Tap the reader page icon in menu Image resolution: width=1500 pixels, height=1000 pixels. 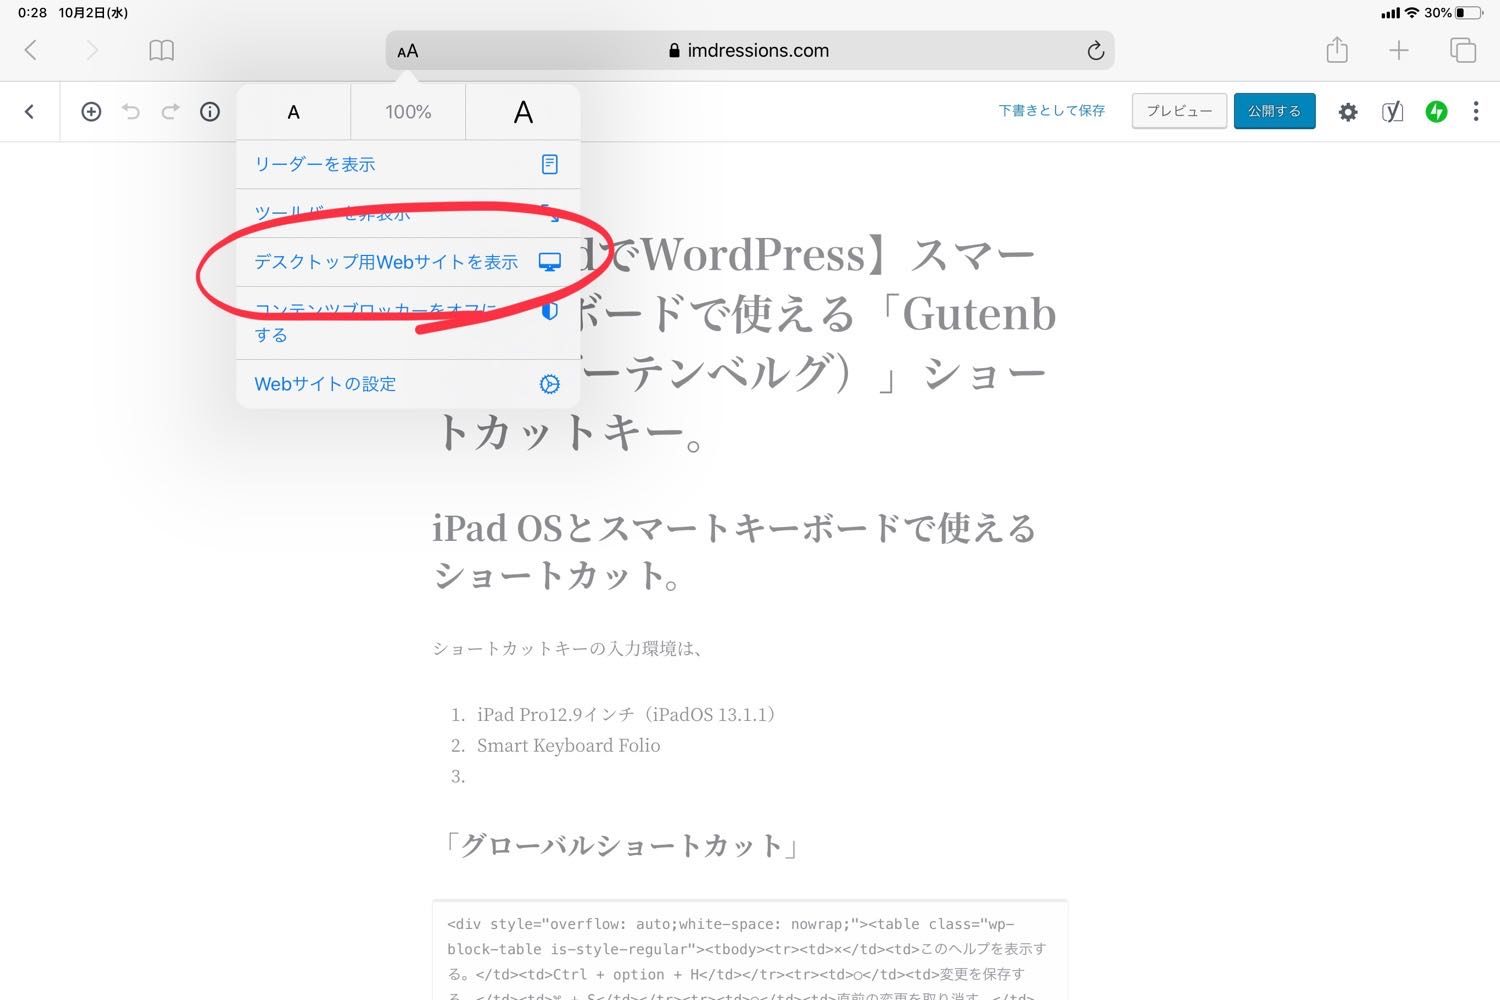(549, 164)
